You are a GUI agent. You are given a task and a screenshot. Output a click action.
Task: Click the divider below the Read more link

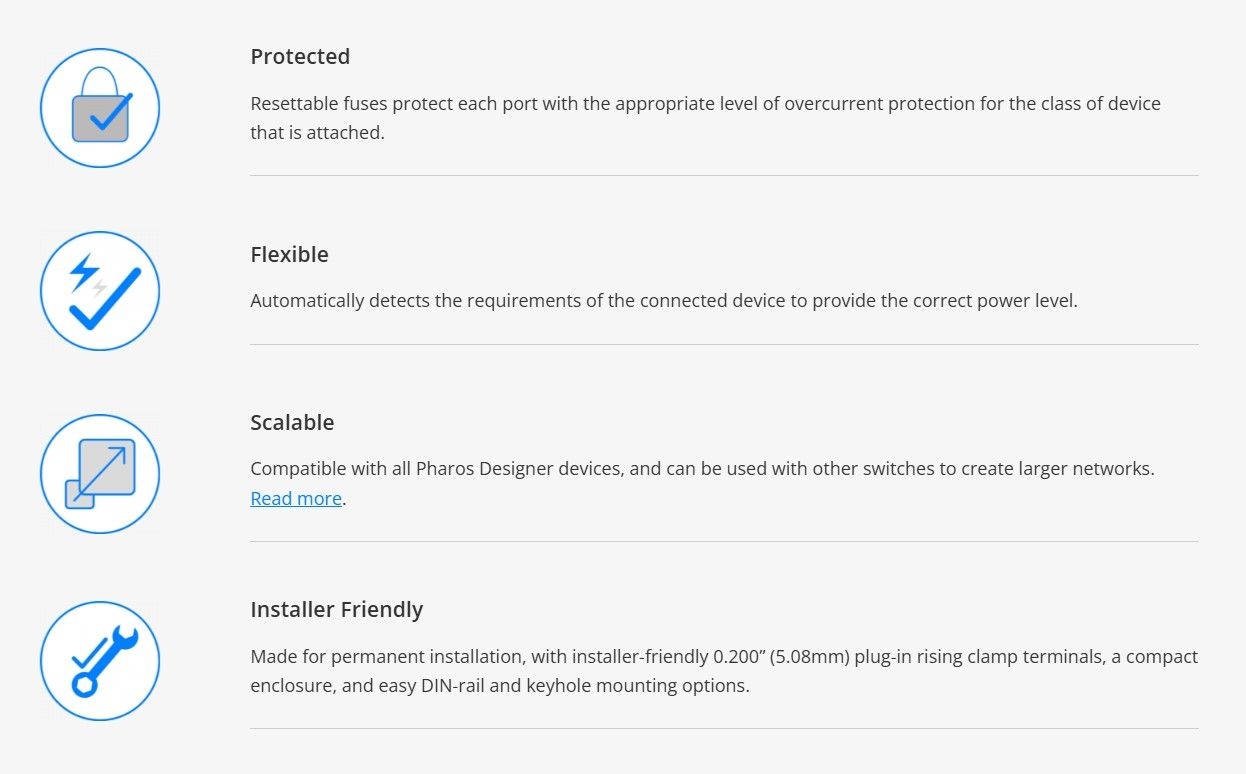point(723,542)
